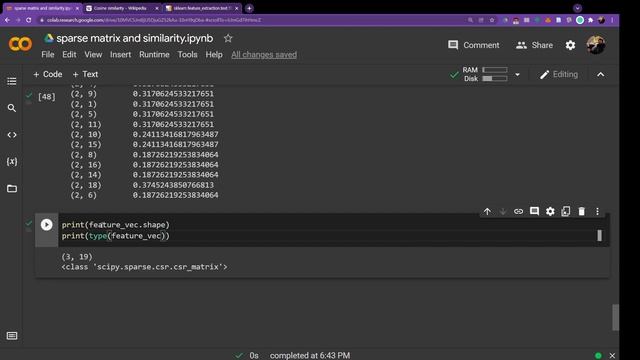Image resolution: width=640 pixels, height=360 pixels.
Task: Place cursor in print(feature_vec.shape) line
Action: (x=116, y=225)
